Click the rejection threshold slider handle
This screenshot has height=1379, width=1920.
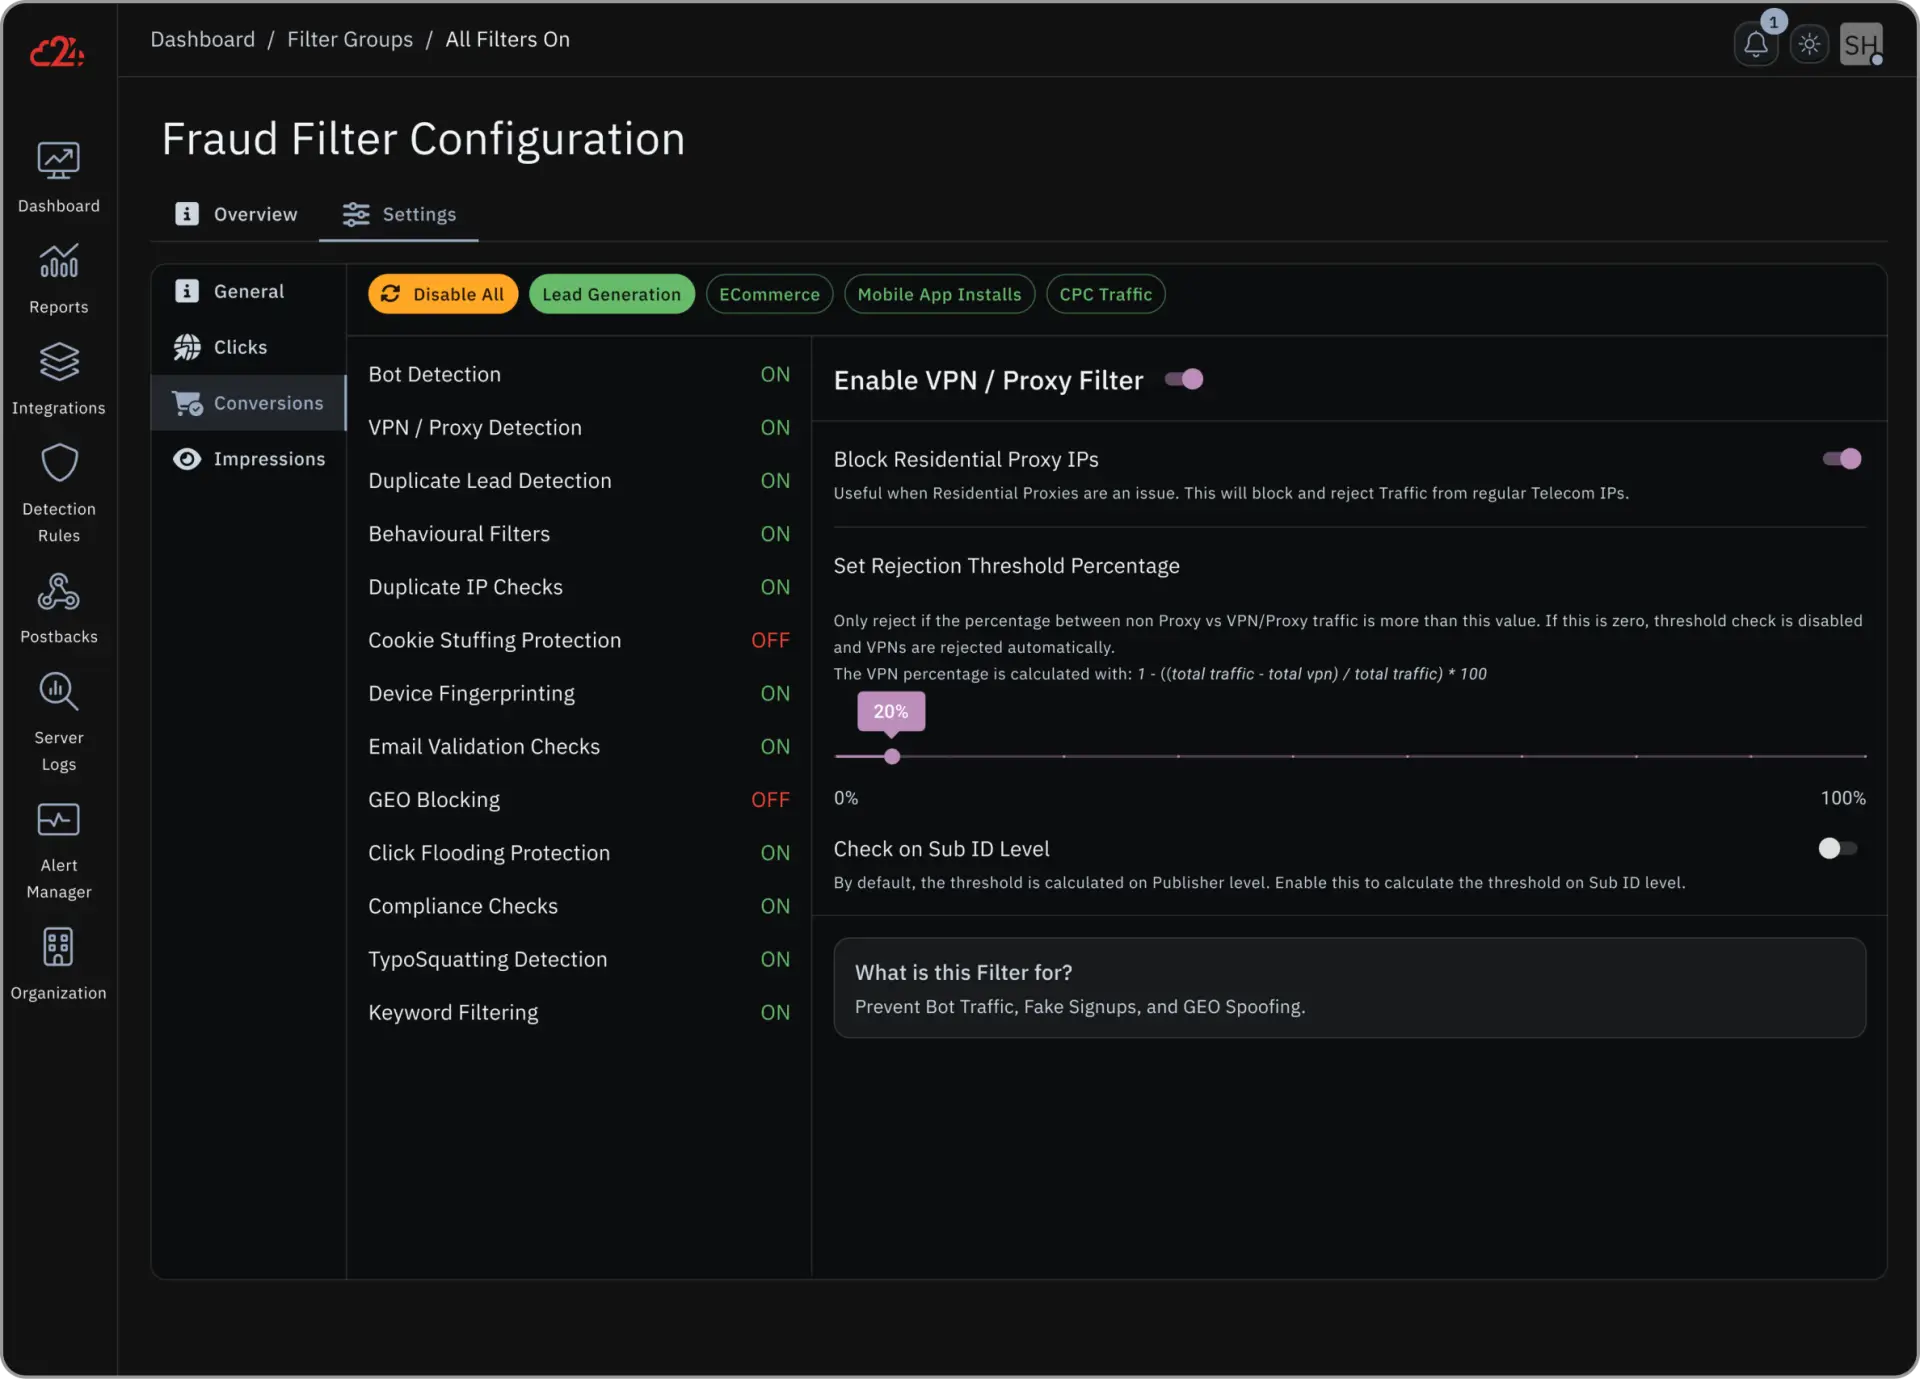[892, 757]
